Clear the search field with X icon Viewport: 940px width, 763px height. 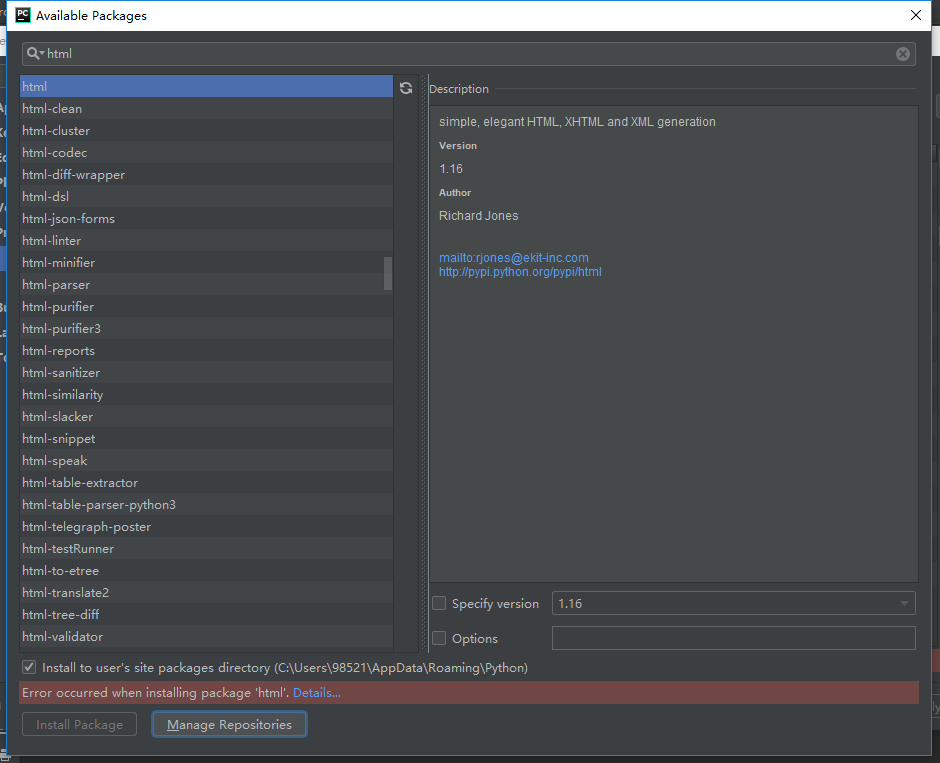pyautogui.click(x=902, y=54)
